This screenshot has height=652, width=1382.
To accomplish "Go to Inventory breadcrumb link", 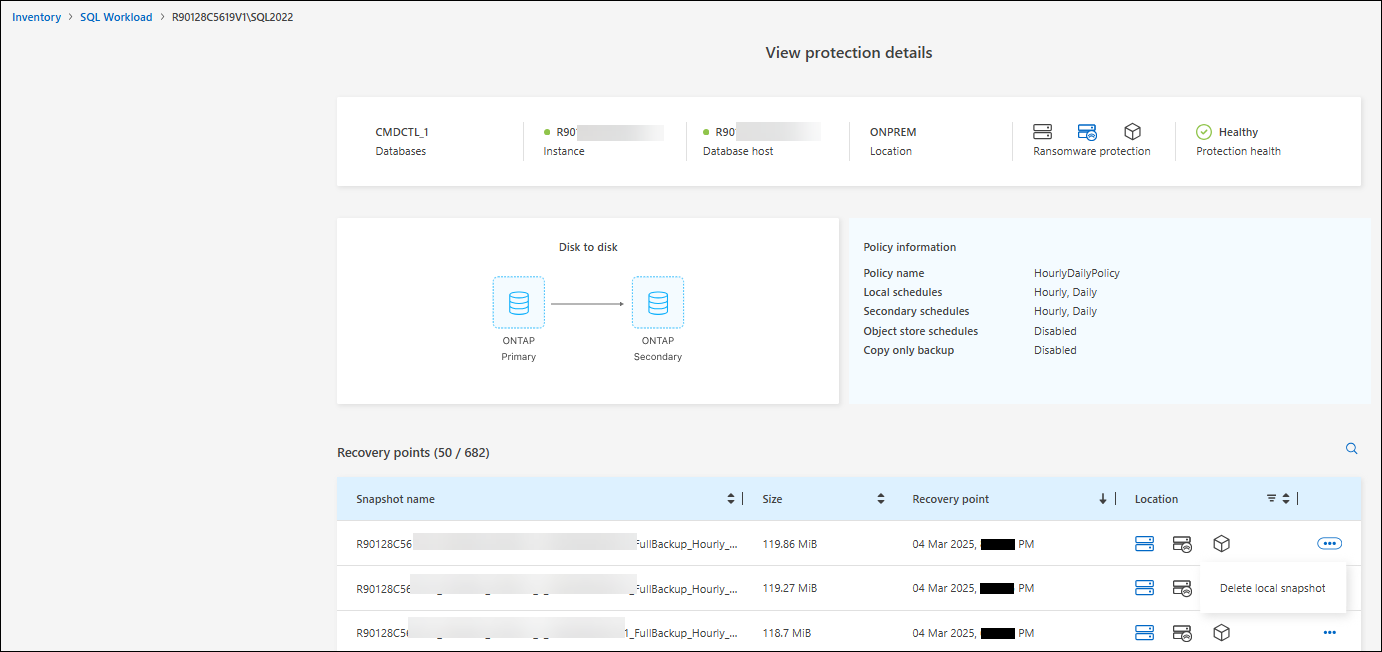I will (37, 17).
